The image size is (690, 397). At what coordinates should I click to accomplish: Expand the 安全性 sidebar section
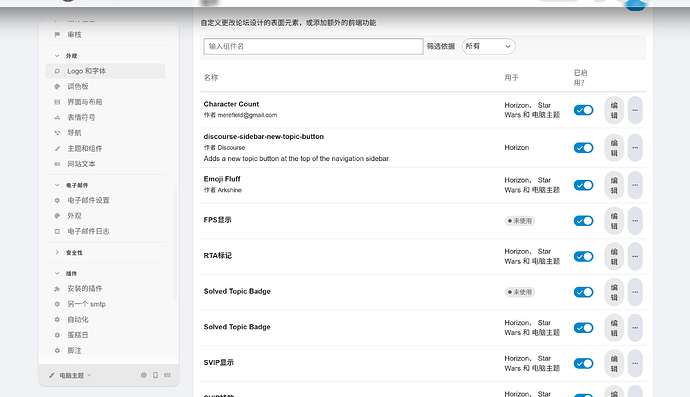point(57,253)
